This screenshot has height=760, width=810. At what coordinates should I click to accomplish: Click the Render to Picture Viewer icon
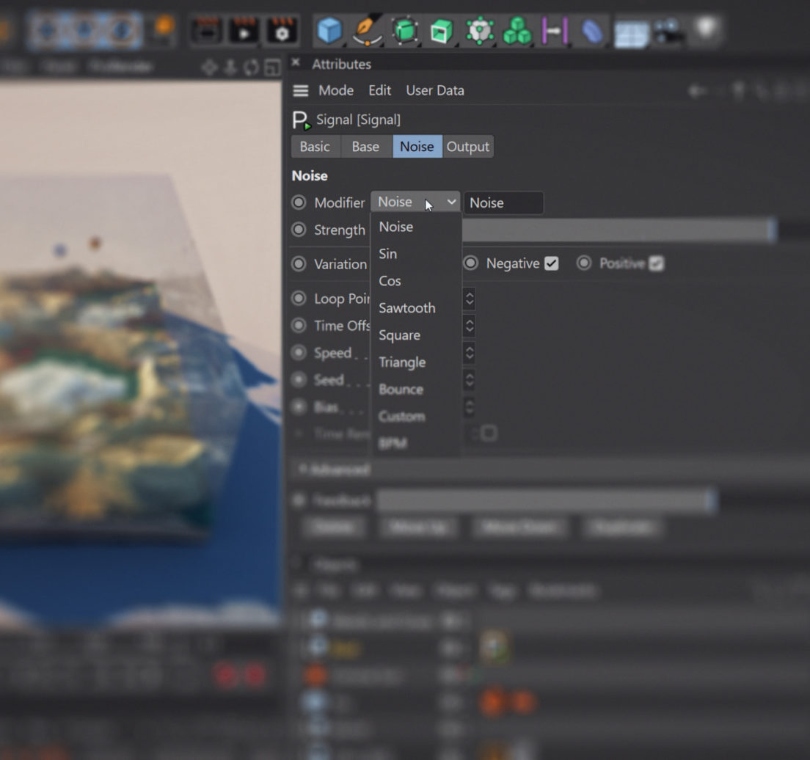coord(244,32)
